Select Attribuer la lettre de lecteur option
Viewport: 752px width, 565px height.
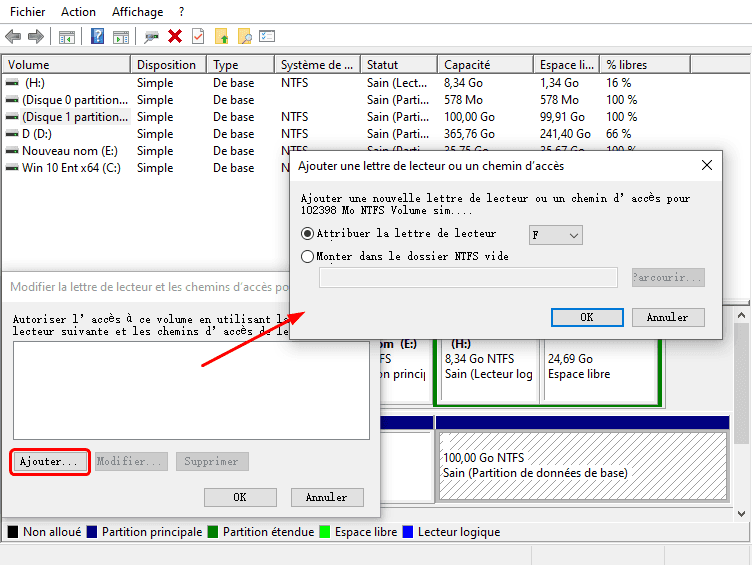[307, 234]
